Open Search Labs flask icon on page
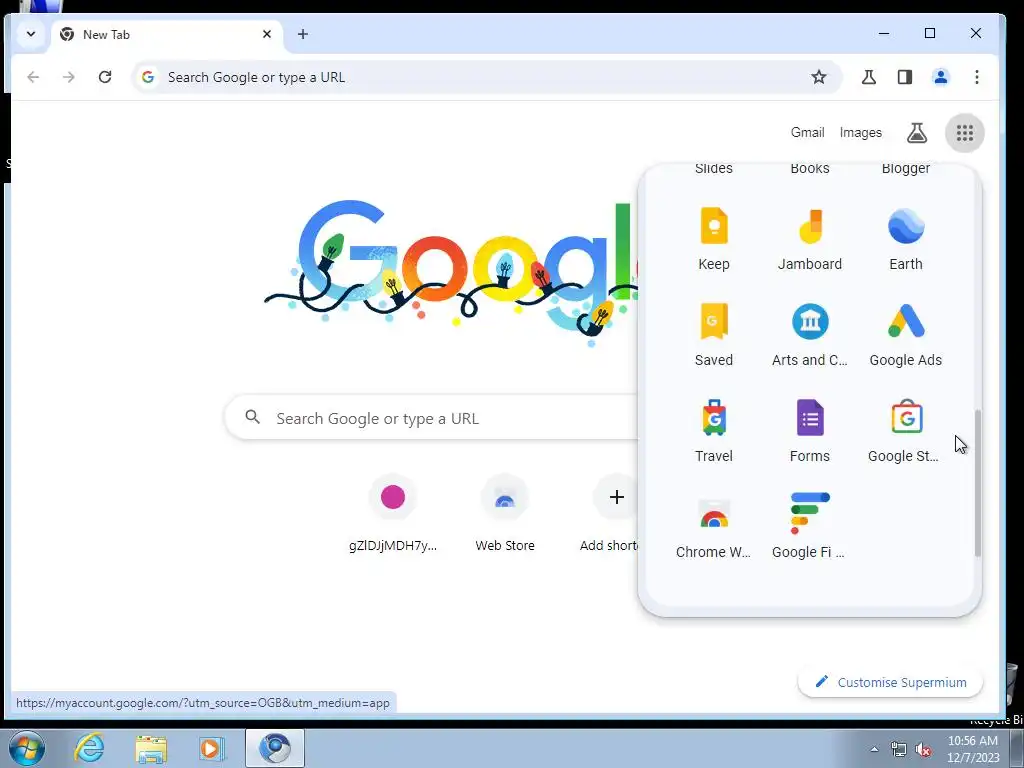This screenshot has height=768, width=1024. click(x=917, y=133)
